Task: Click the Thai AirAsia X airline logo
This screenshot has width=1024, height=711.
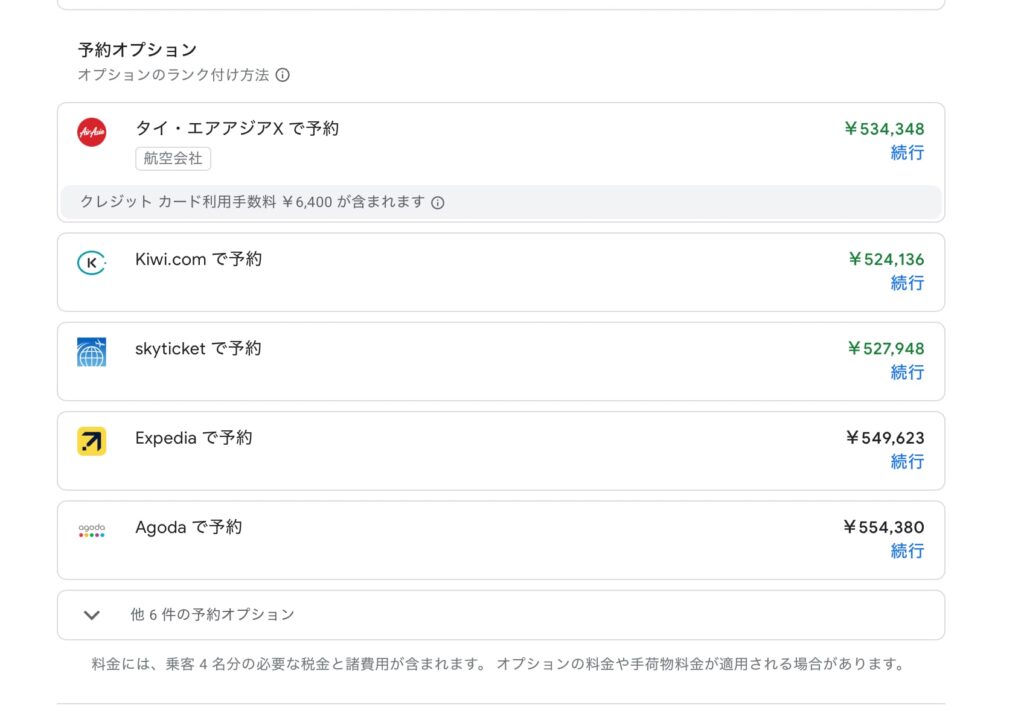Action: 92,132
